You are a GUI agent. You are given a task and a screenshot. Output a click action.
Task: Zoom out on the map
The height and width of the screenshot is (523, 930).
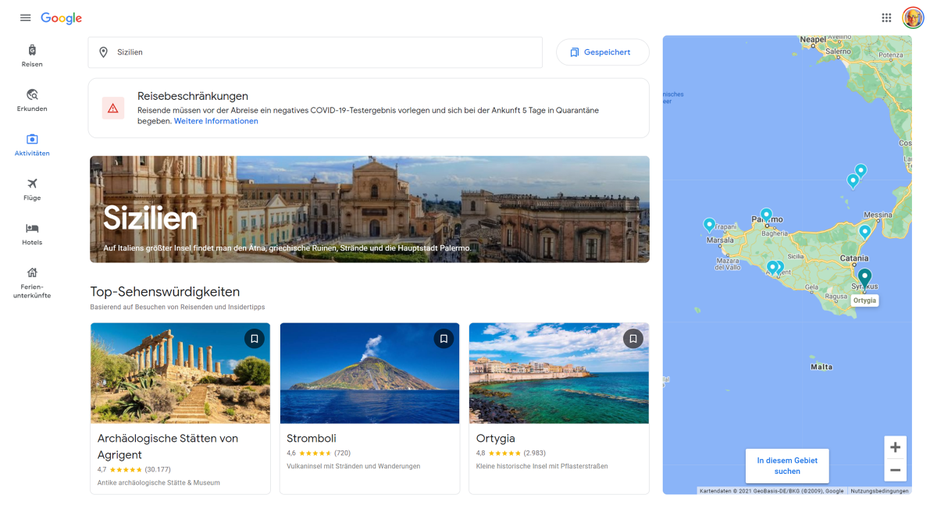coord(895,470)
